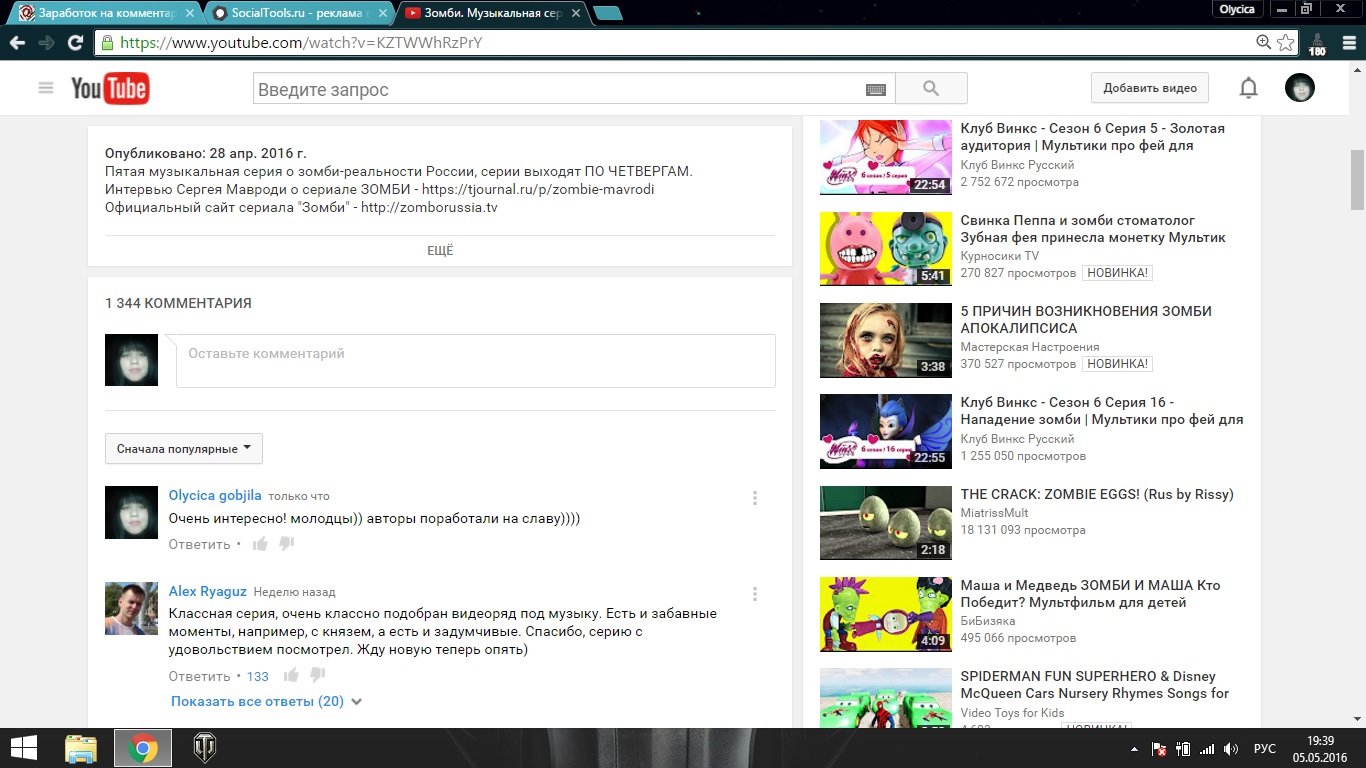Click the Chrome taskbar icon
This screenshot has width=1366, height=768.
coord(143,748)
